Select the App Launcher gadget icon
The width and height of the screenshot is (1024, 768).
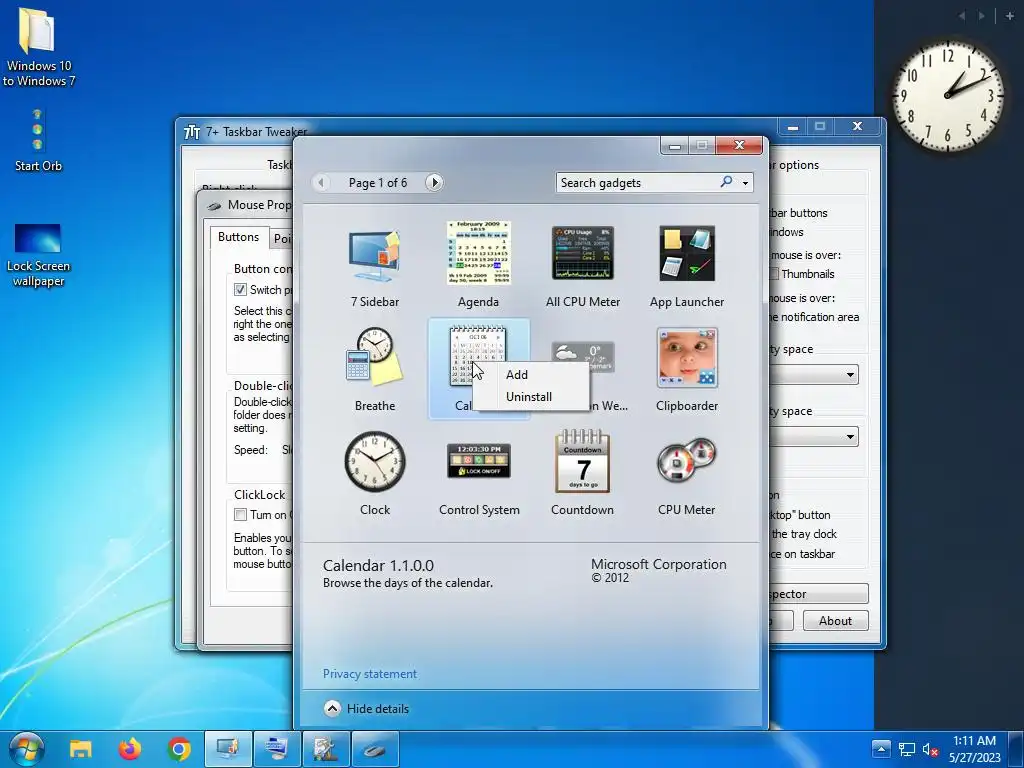pos(686,253)
